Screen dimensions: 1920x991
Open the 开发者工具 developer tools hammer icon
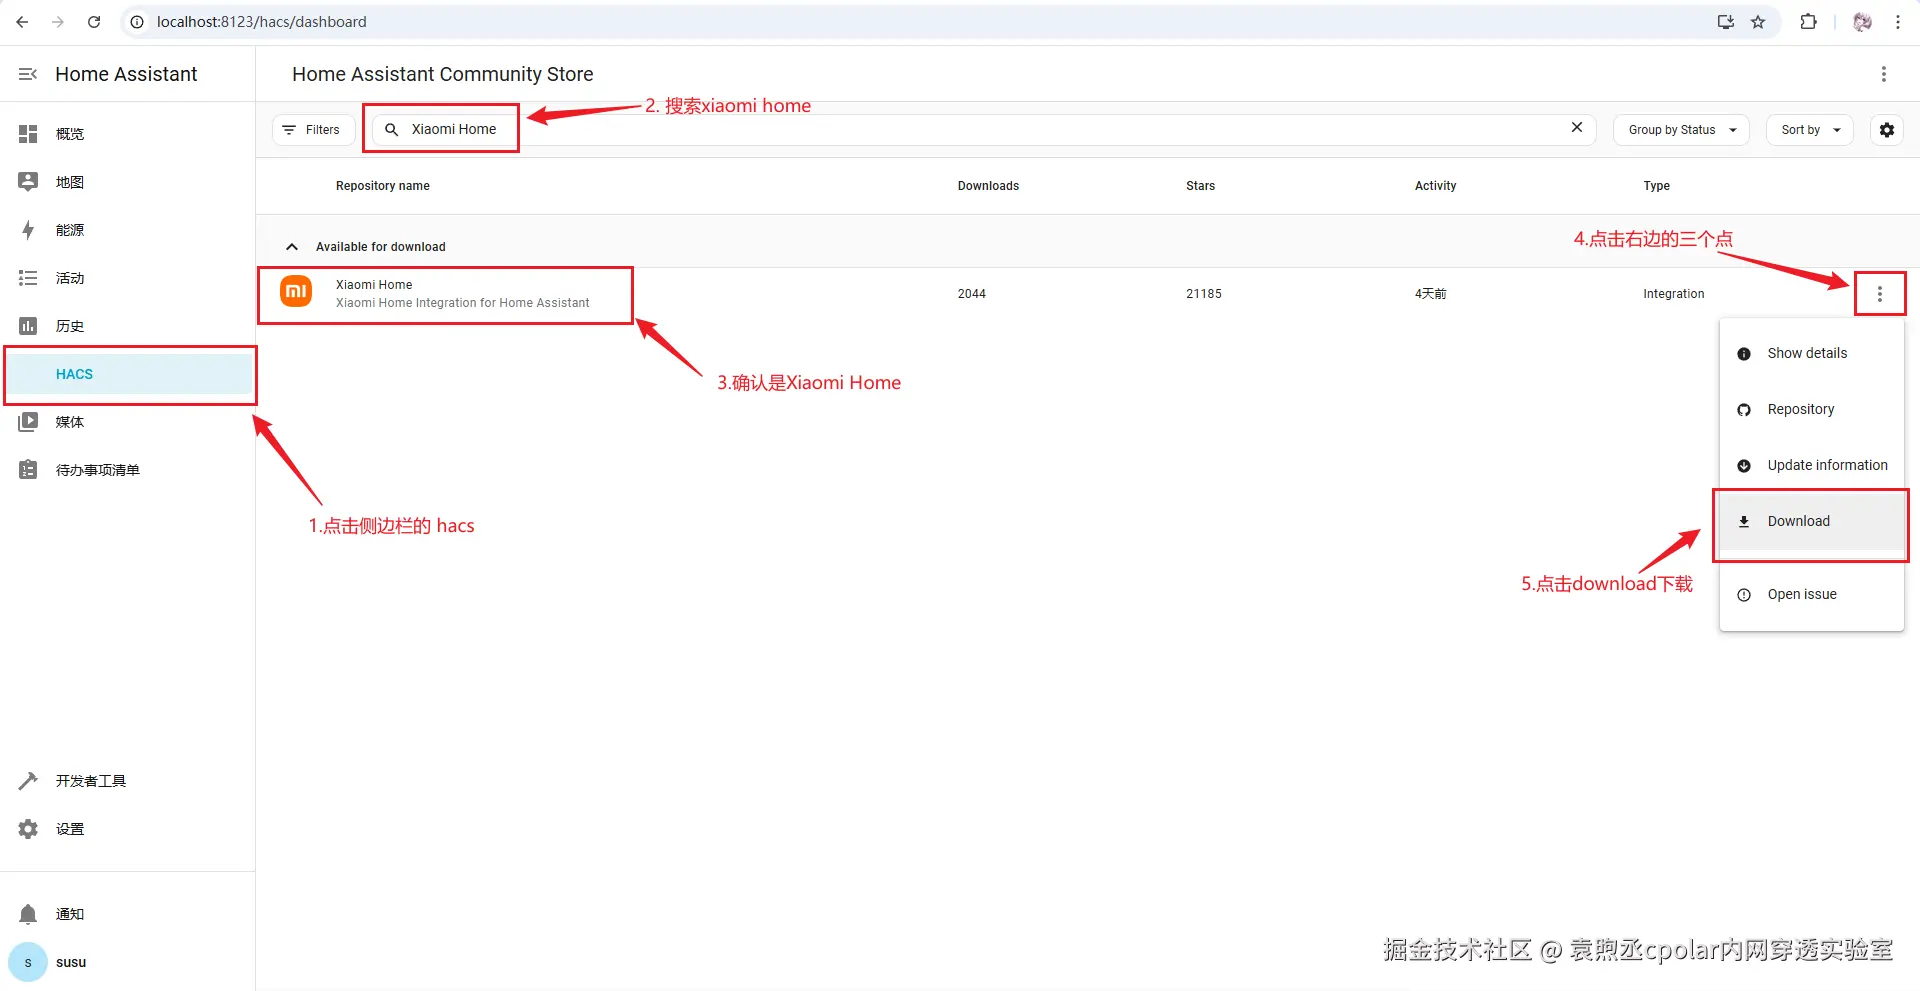click(x=28, y=781)
